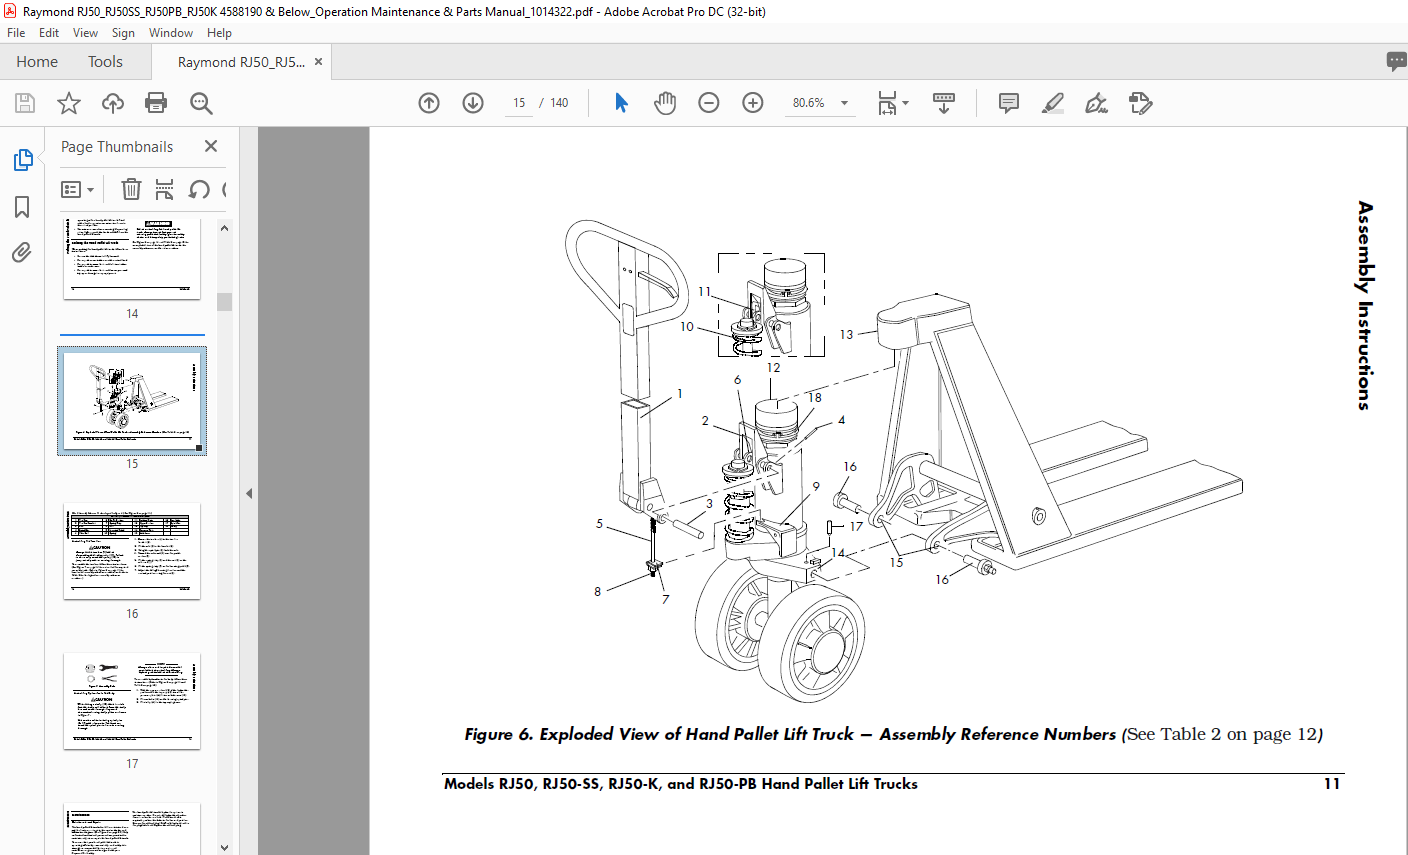The width and height of the screenshot is (1408, 855).
Task: Add a sticky note comment
Action: click(1009, 103)
